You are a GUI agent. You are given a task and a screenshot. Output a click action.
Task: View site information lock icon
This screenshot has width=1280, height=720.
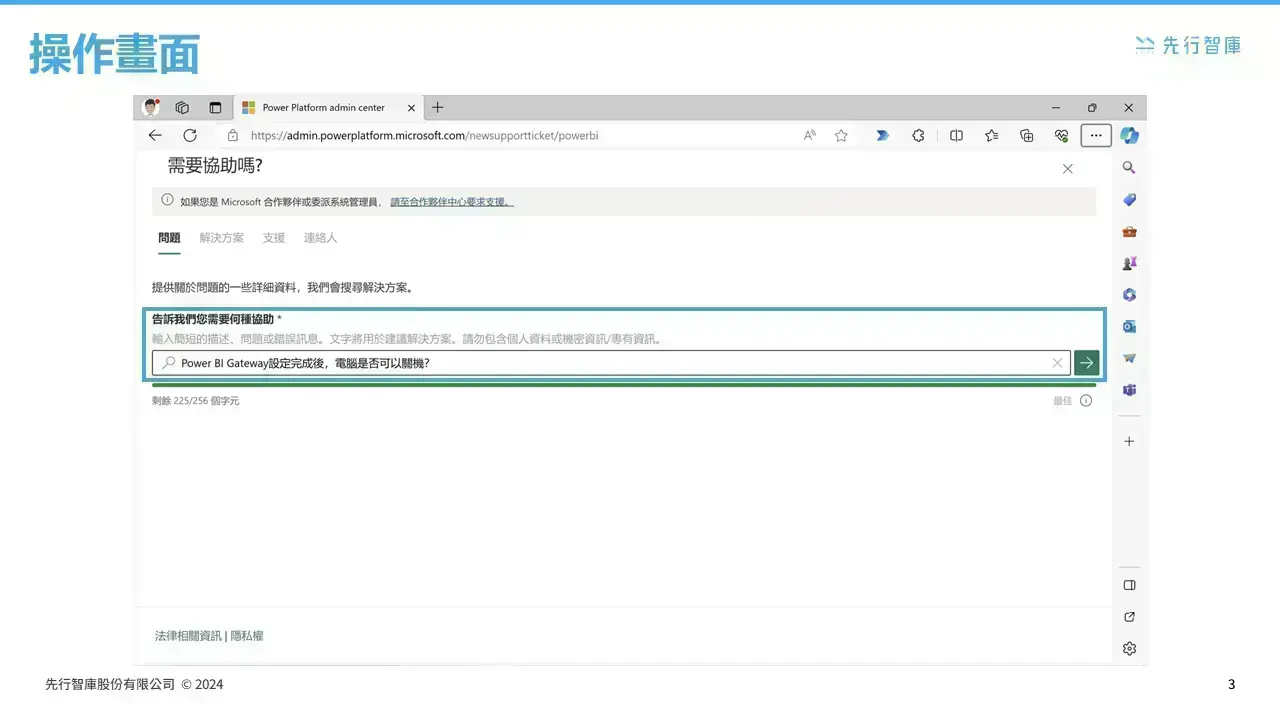[x=233, y=136]
